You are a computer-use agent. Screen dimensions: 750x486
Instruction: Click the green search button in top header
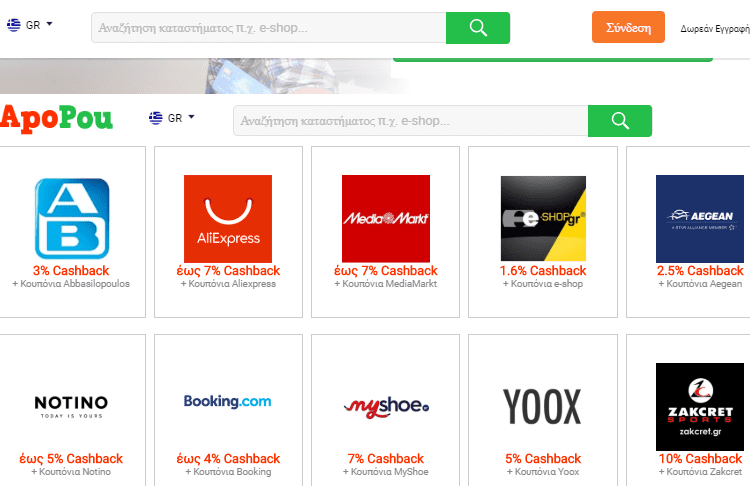pyautogui.click(x=478, y=28)
